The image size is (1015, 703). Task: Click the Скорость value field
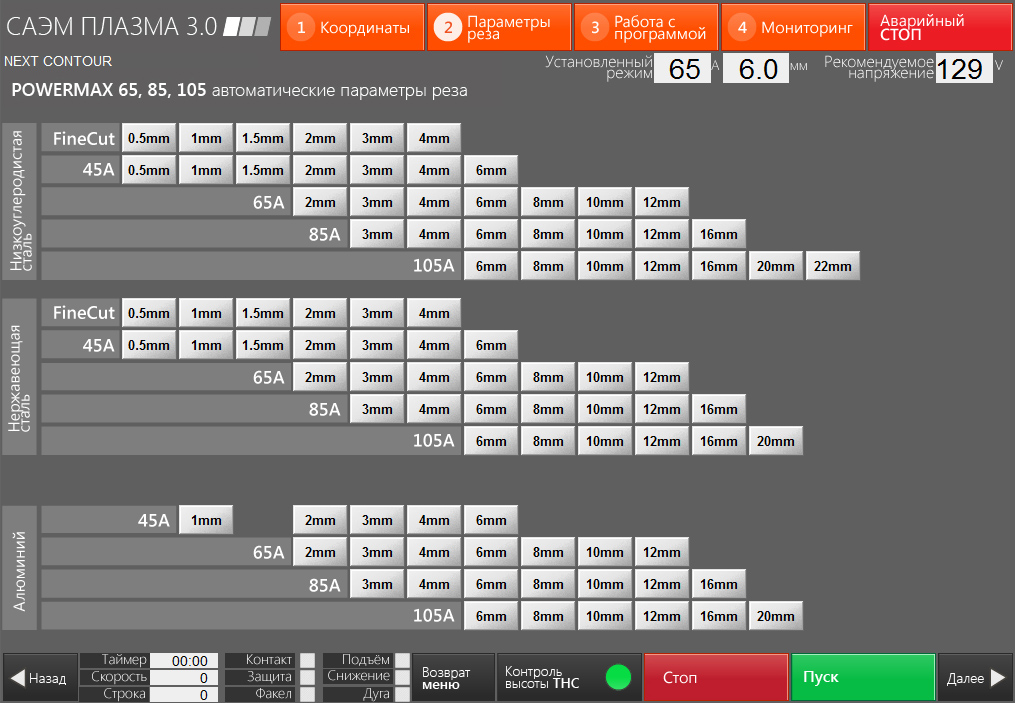[x=184, y=677]
